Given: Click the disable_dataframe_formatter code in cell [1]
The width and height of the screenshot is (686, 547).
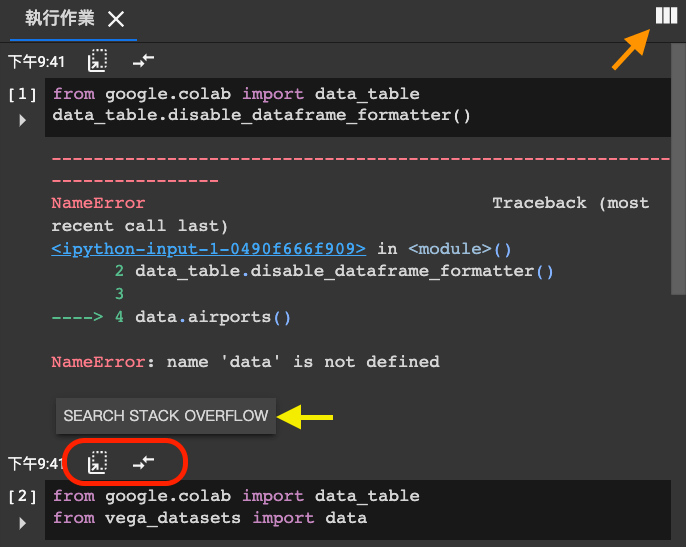Looking at the screenshot, I should click(x=261, y=115).
